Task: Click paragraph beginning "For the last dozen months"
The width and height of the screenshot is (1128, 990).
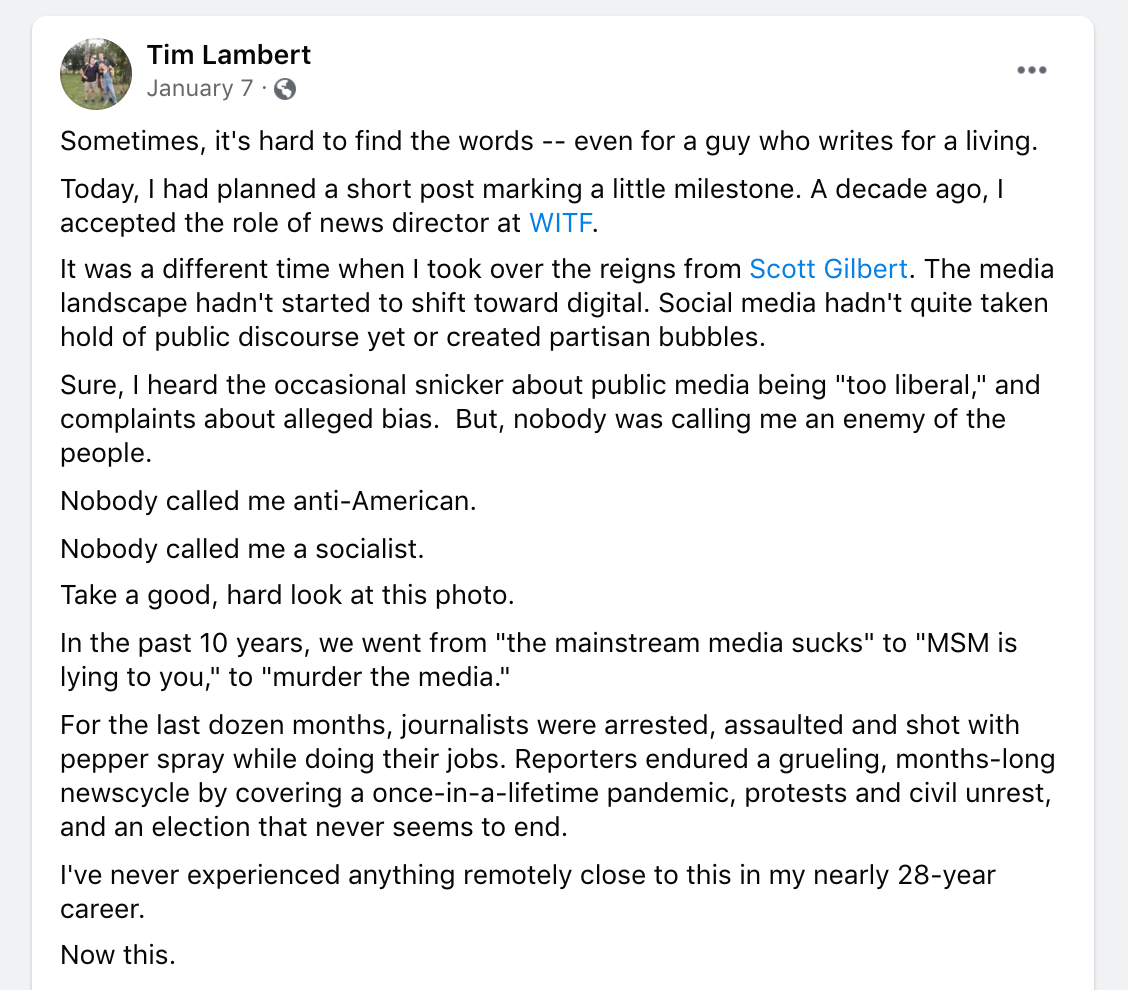Action: [x=558, y=776]
